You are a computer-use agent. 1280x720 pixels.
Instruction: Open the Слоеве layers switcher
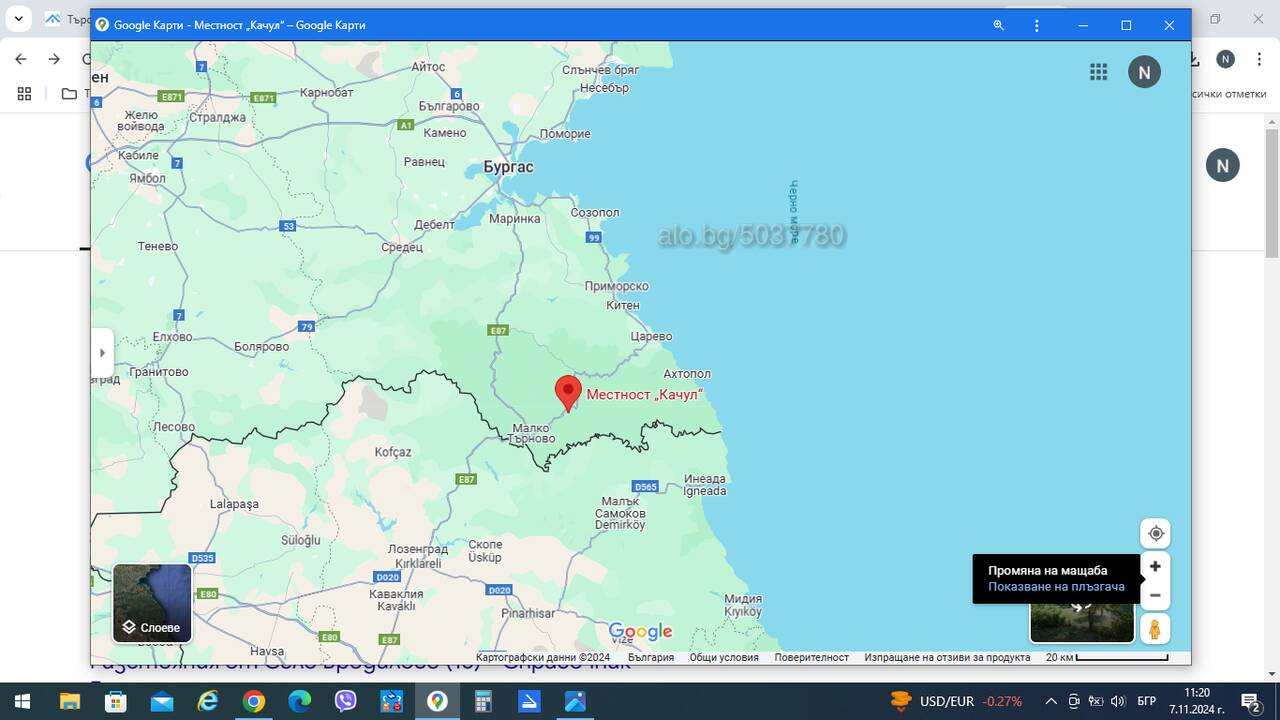click(x=152, y=603)
